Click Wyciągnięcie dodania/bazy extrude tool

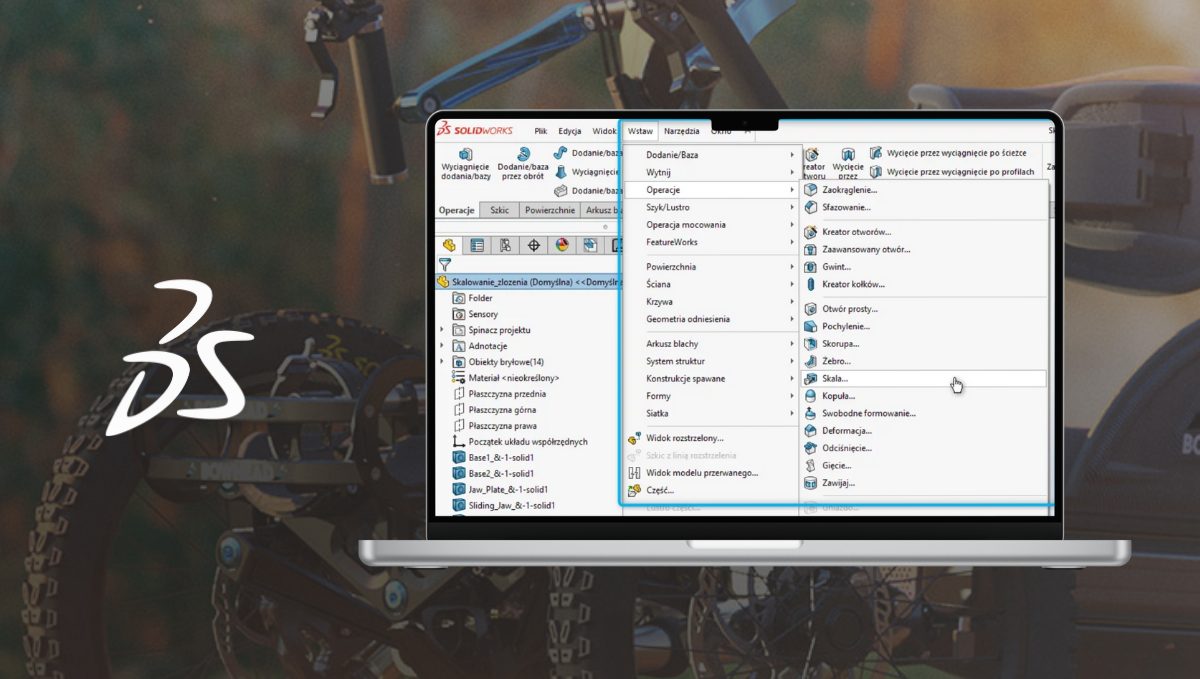pos(465,165)
